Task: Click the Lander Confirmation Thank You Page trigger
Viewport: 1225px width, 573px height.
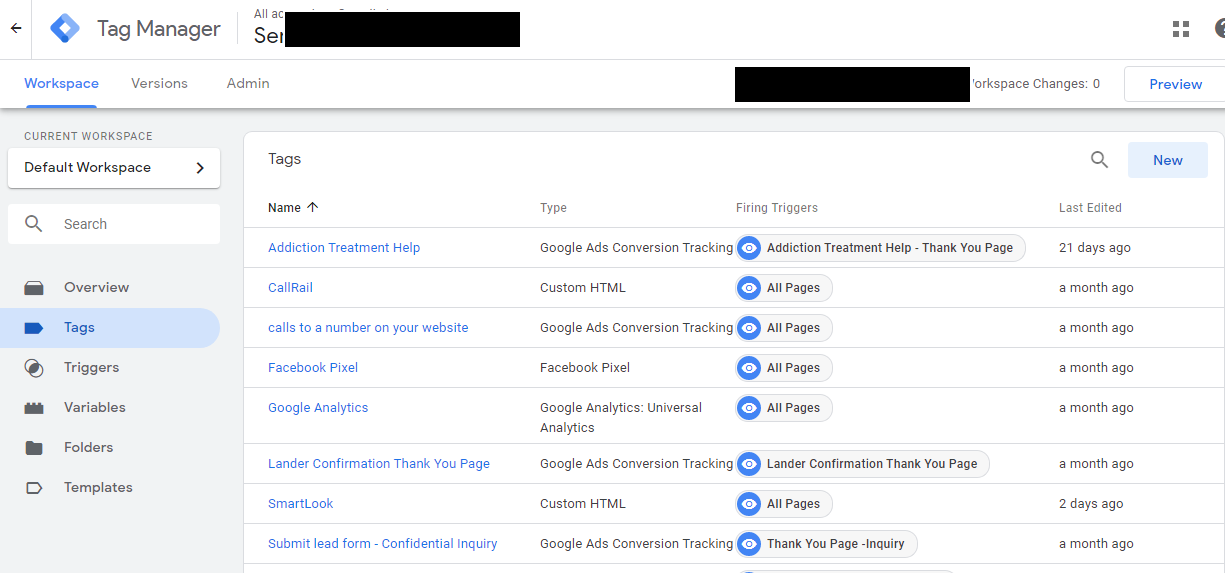Action: tap(862, 464)
